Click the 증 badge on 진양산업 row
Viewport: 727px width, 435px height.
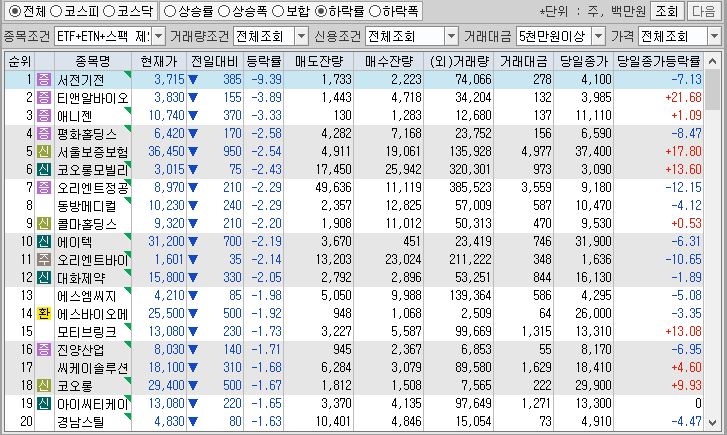[44, 349]
